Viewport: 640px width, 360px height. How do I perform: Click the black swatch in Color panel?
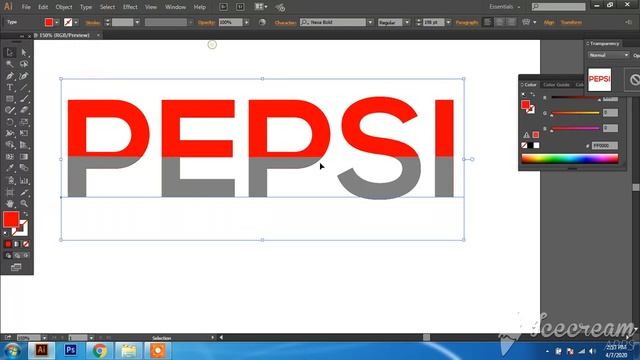pos(530,145)
